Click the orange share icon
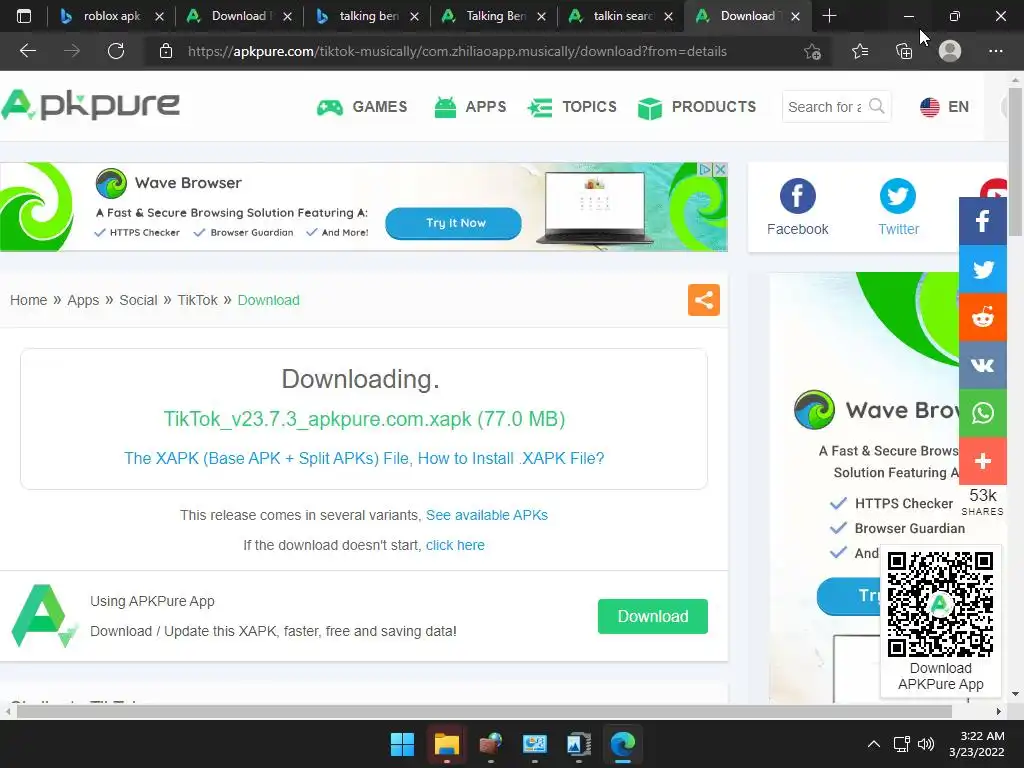1024x768 pixels. click(x=703, y=300)
